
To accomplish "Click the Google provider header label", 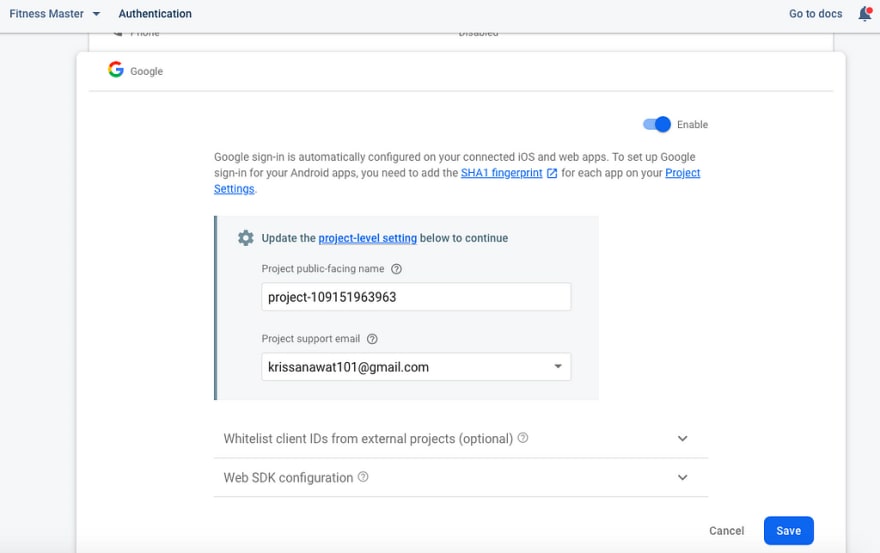I will click(x=146, y=71).
